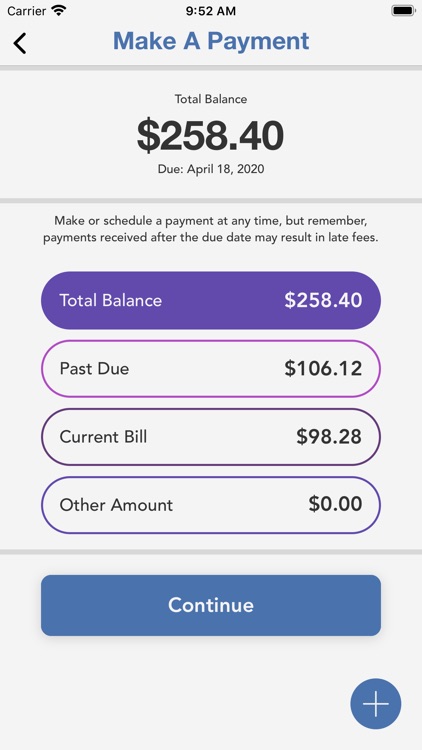The height and width of the screenshot is (750, 422).
Task: Tap the Continue button
Action: click(x=211, y=605)
